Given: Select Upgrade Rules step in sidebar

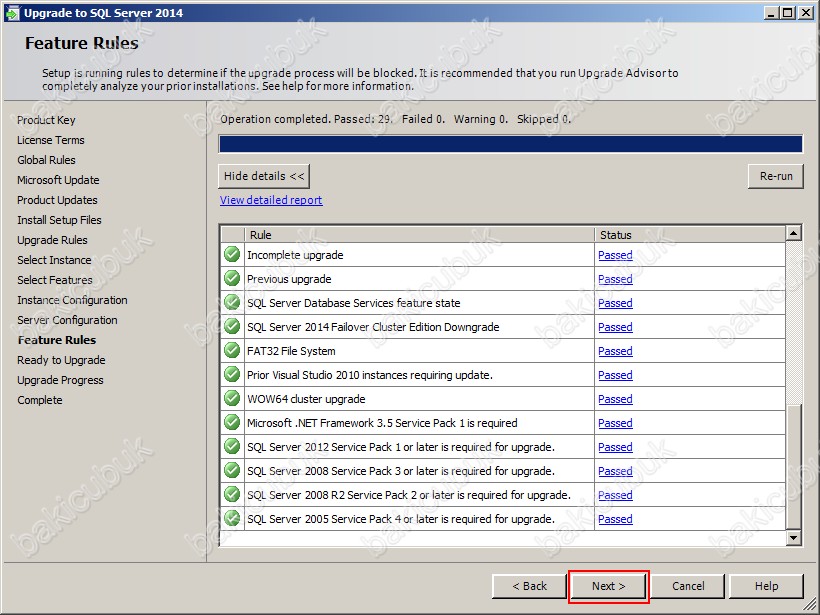Looking at the screenshot, I should 52,240.
